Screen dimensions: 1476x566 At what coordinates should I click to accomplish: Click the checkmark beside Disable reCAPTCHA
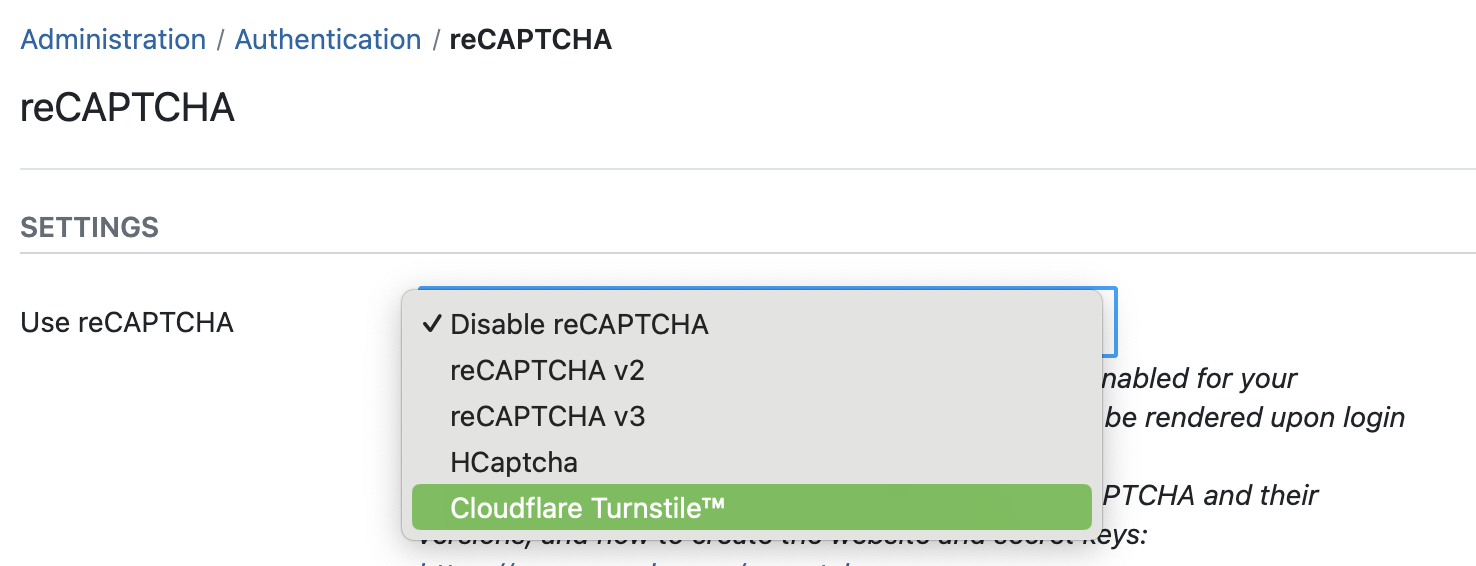pyautogui.click(x=431, y=325)
